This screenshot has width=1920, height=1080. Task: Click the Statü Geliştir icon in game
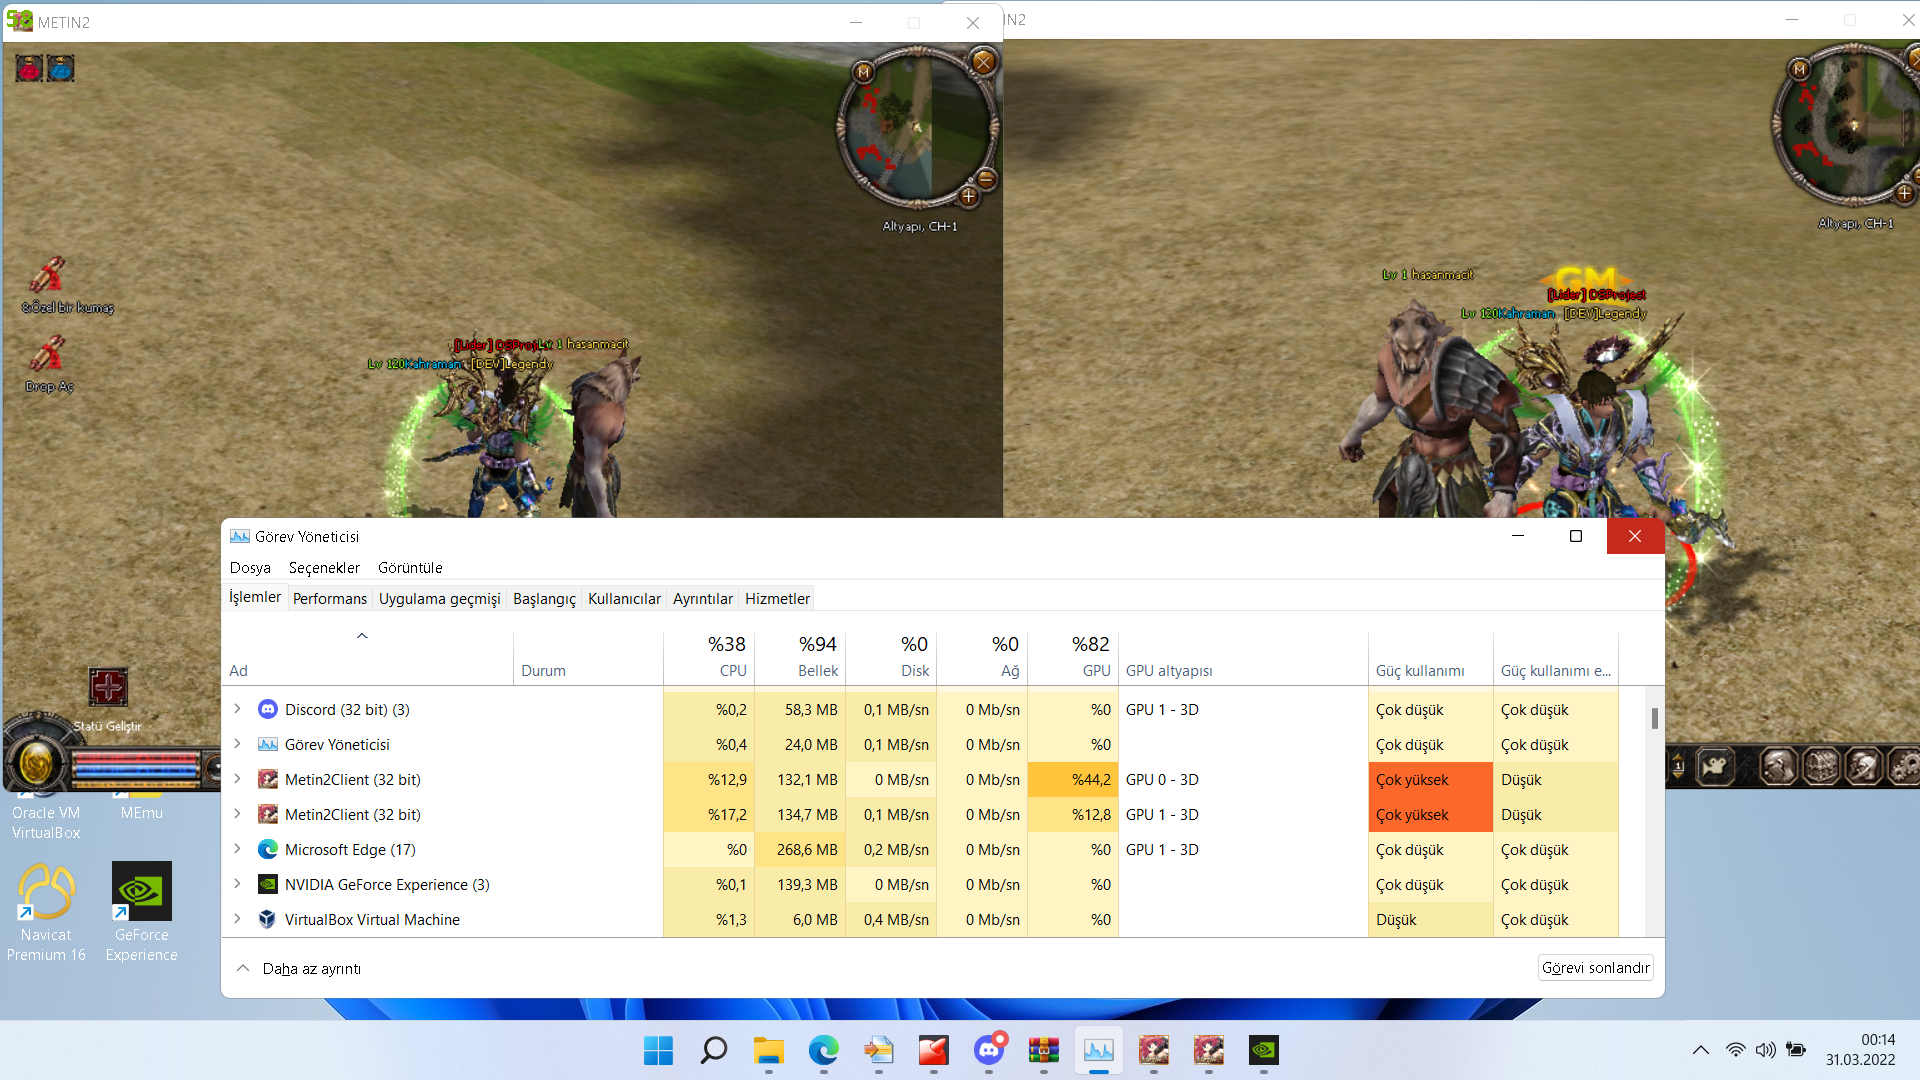[x=108, y=687]
